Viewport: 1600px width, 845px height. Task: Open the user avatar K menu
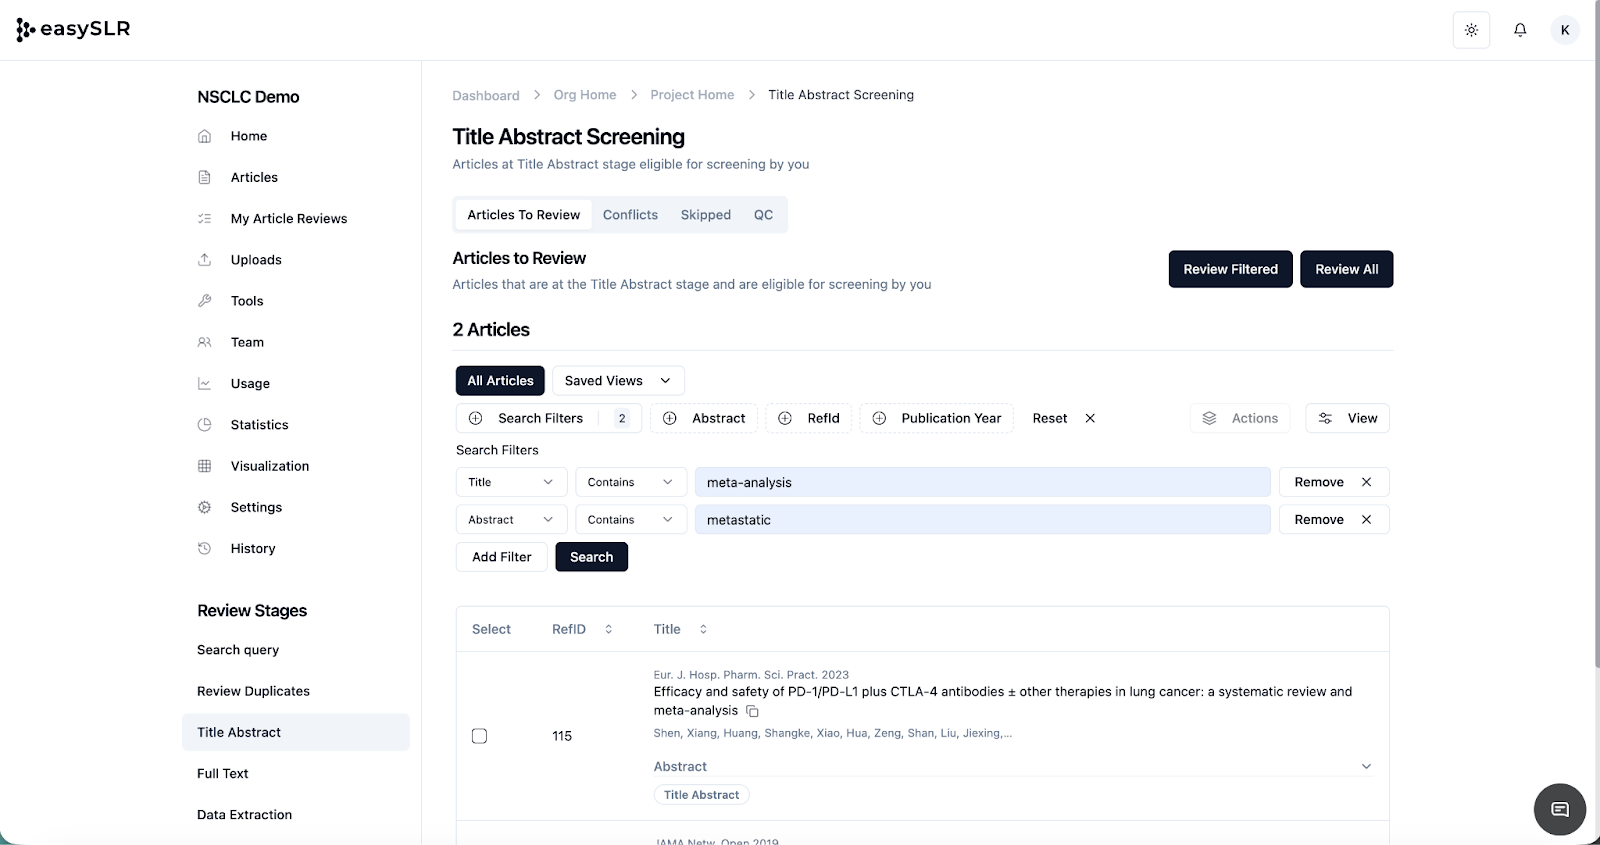click(1565, 30)
